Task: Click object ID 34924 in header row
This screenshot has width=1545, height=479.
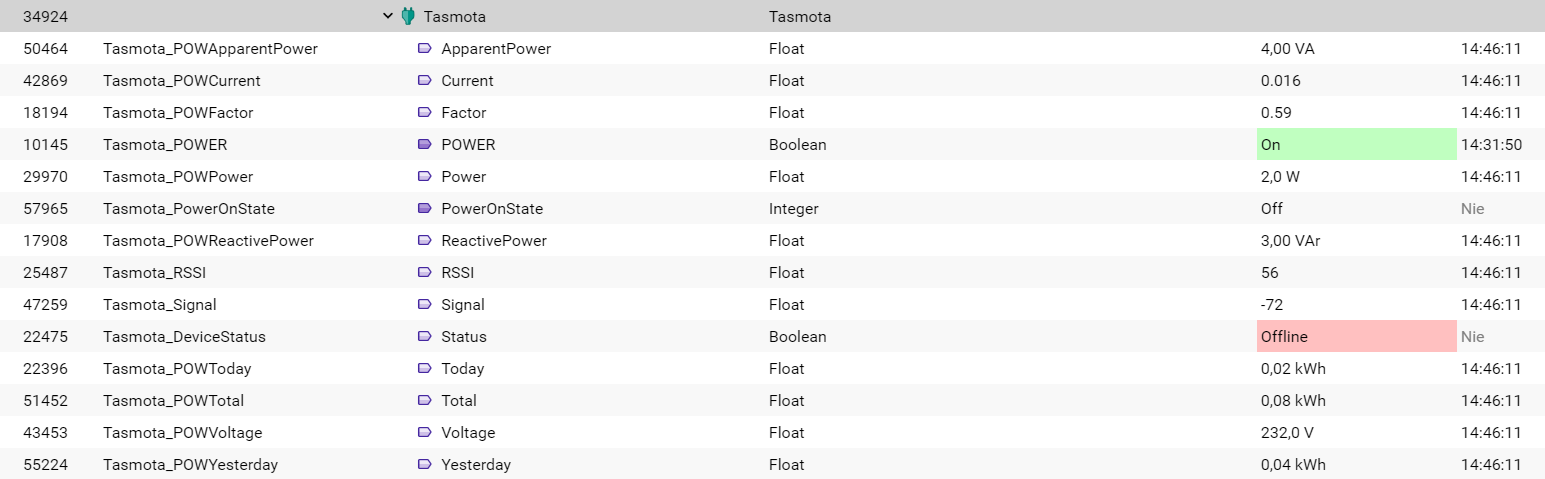Action: click(45, 16)
